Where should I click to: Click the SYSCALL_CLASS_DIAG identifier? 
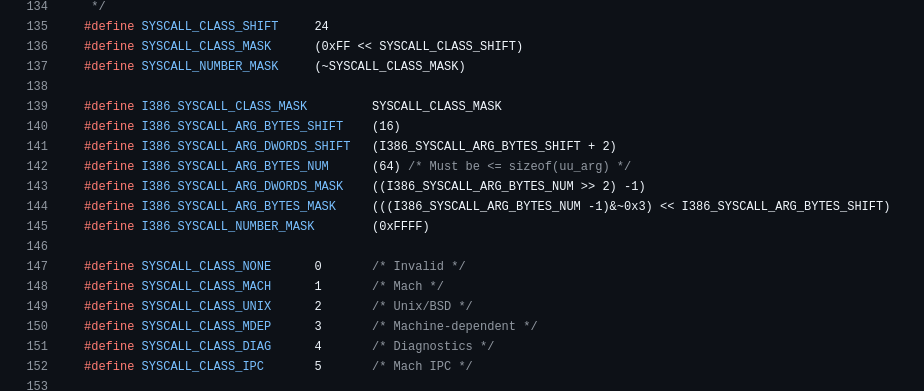[x=206, y=347]
